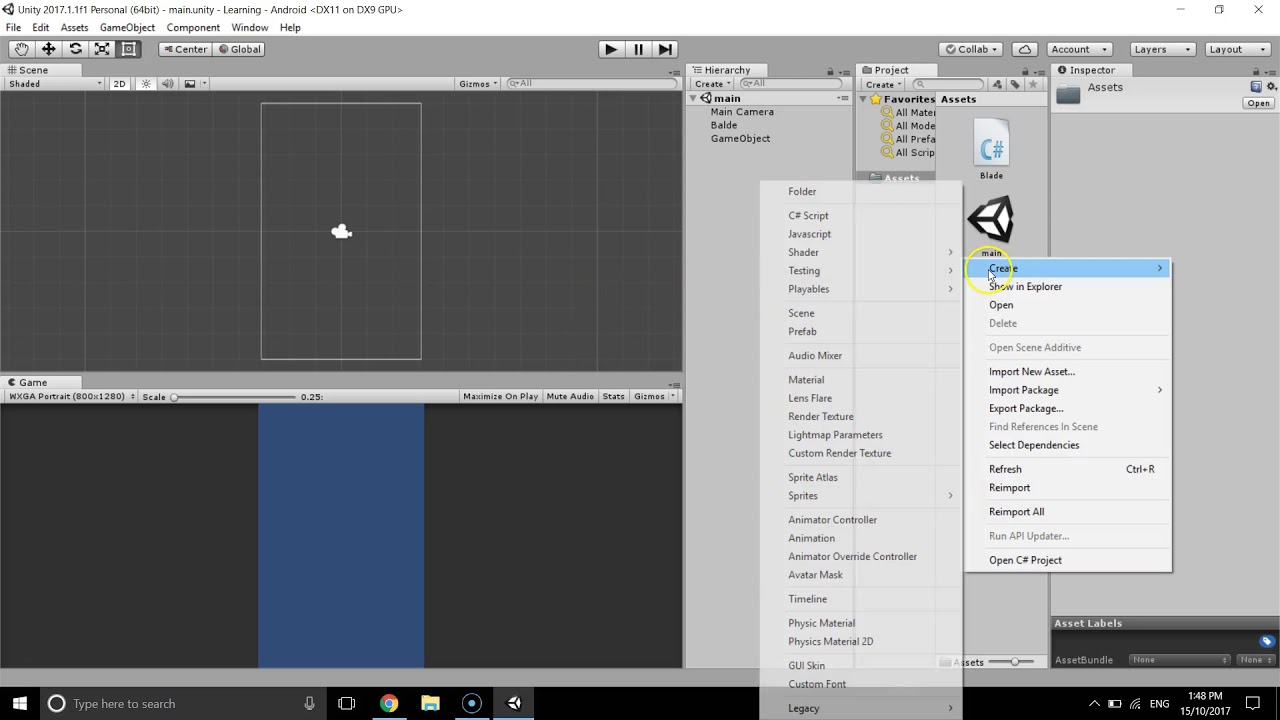Image resolution: width=1280 pixels, height=720 pixels.
Task: Click search by type icon in Project
Action: coord(997,84)
